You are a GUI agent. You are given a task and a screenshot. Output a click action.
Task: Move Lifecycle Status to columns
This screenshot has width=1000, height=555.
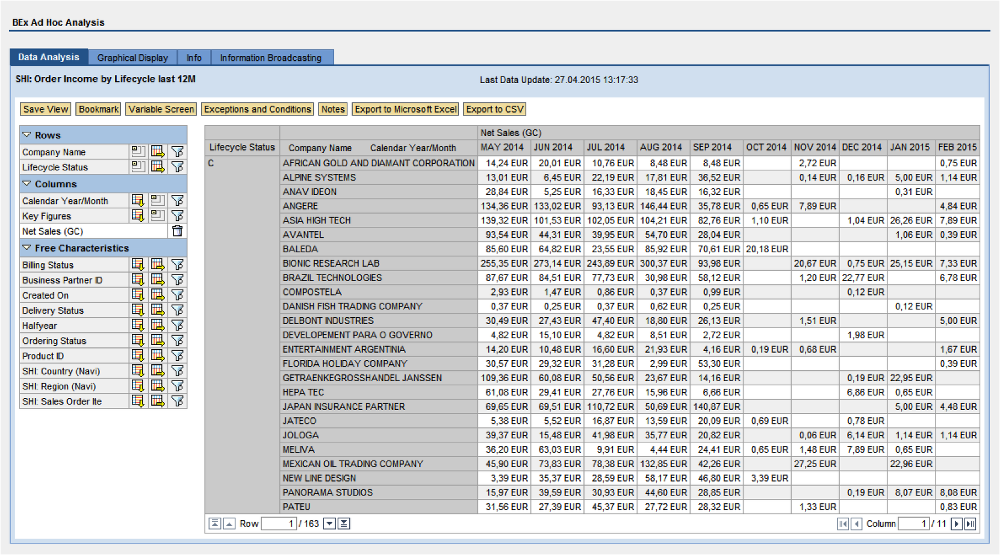click(x=157, y=168)
